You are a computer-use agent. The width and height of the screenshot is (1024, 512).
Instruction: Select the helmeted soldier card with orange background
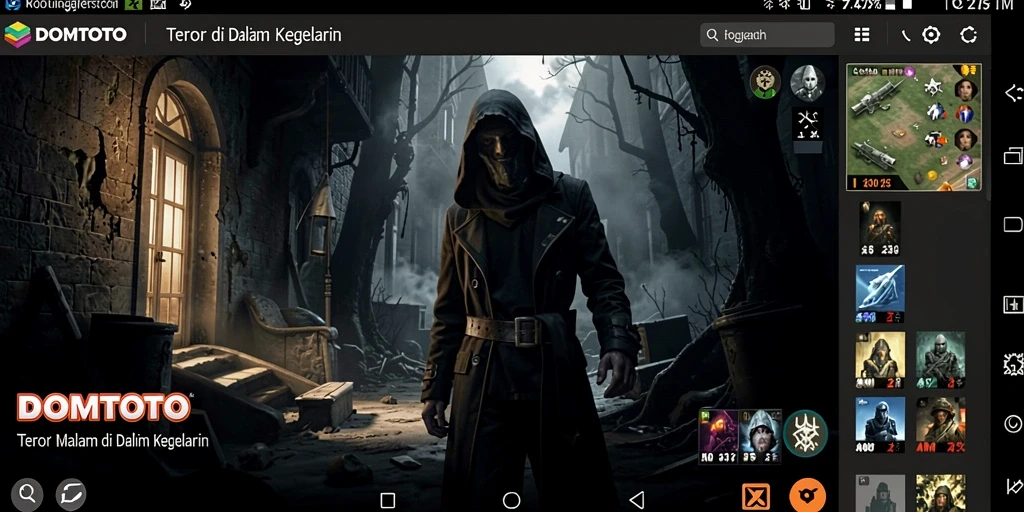(x=940, y=424)
